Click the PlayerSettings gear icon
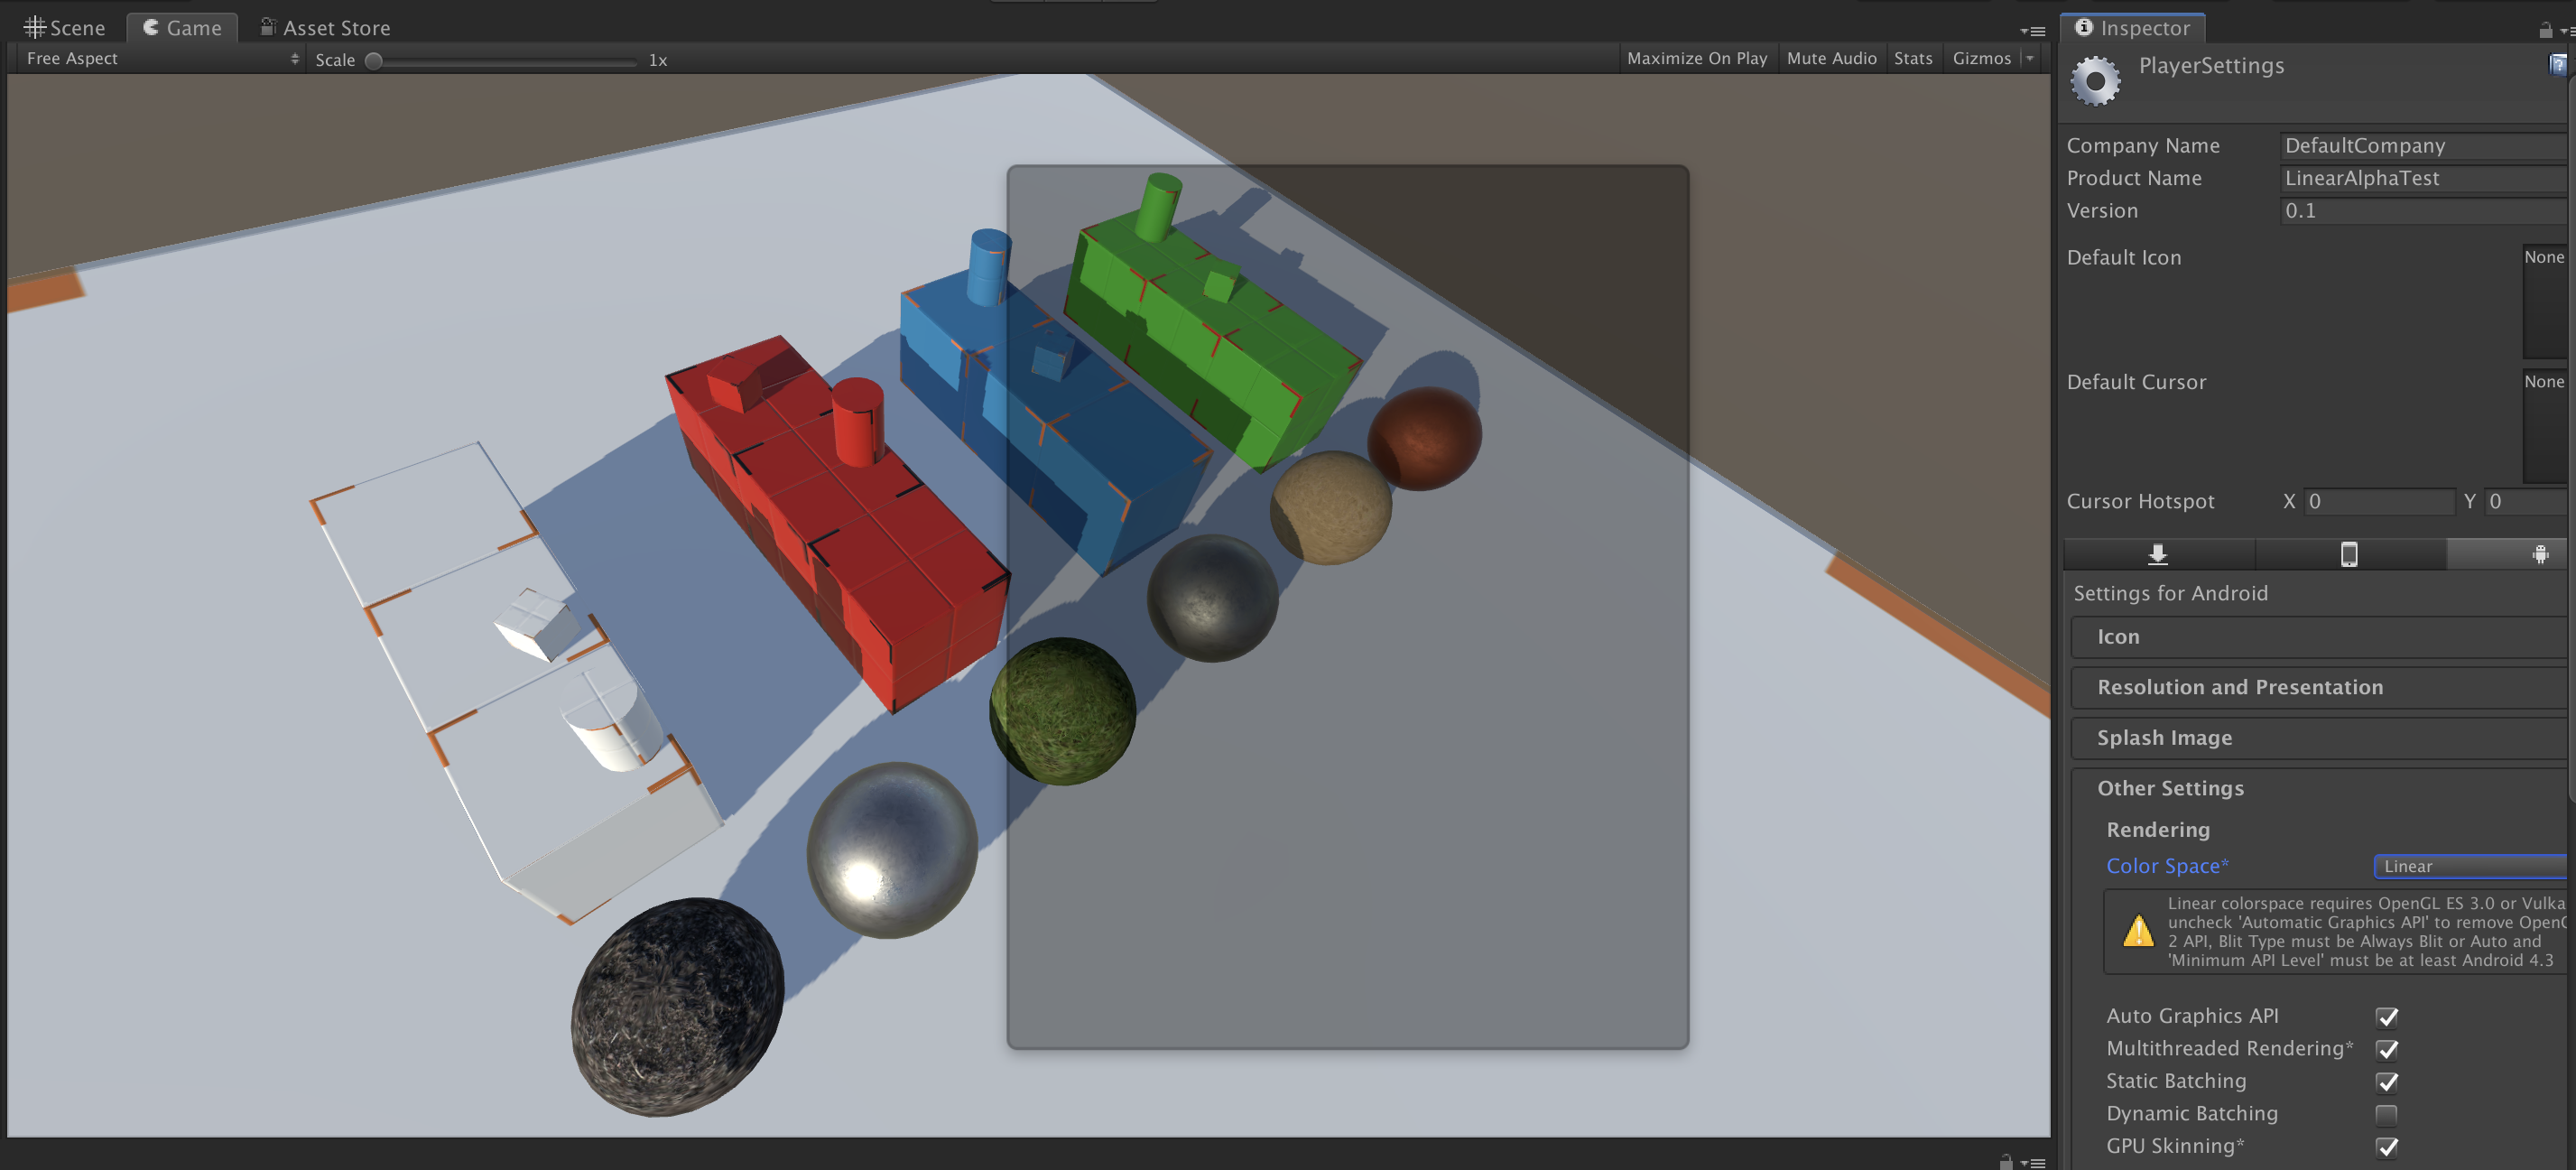Viewport: 2576px width, 1170px height. click(2095, 81)
